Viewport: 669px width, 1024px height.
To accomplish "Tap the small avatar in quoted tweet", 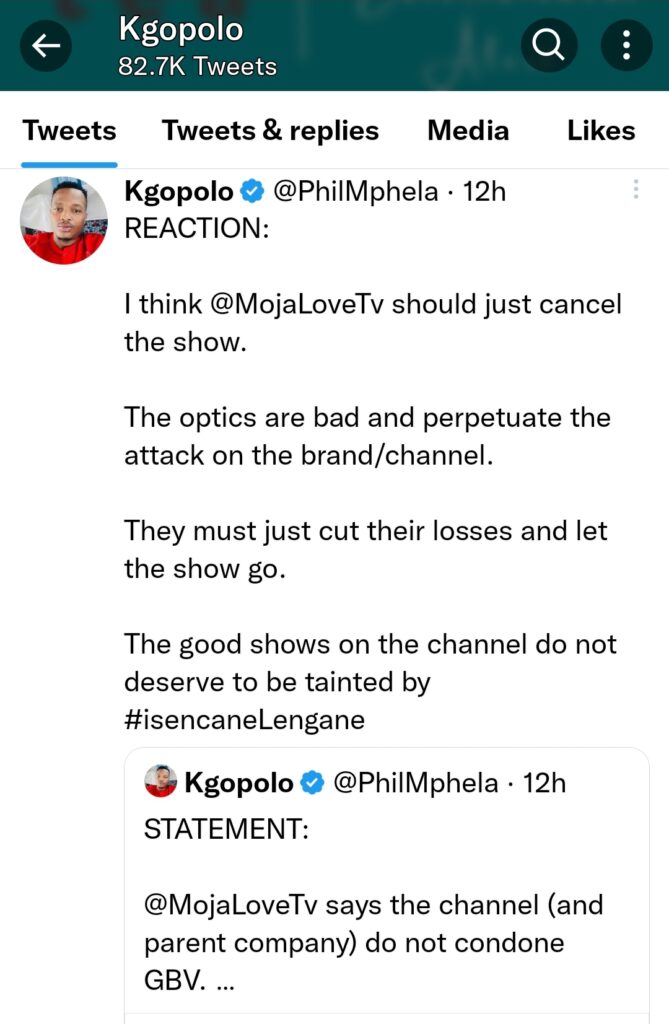I will (161, 782).
